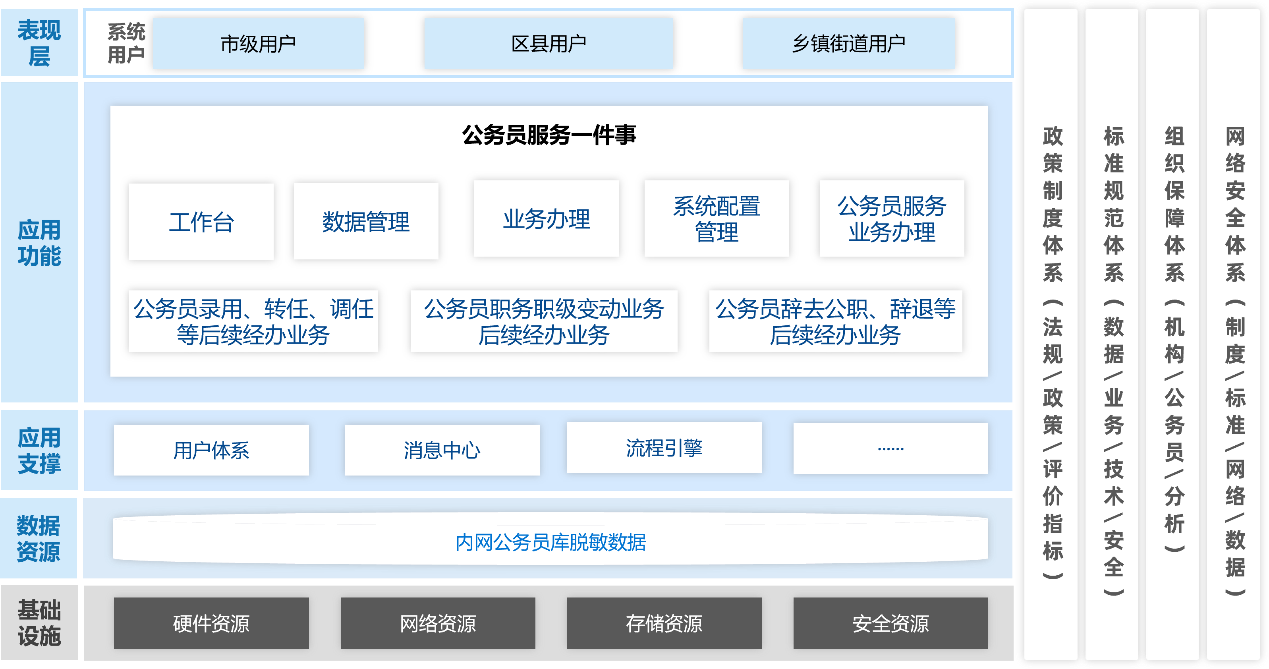Click the 公务员服务业务办理 module box
This screenshot has height=669, width=1269.
click(892, 219)
